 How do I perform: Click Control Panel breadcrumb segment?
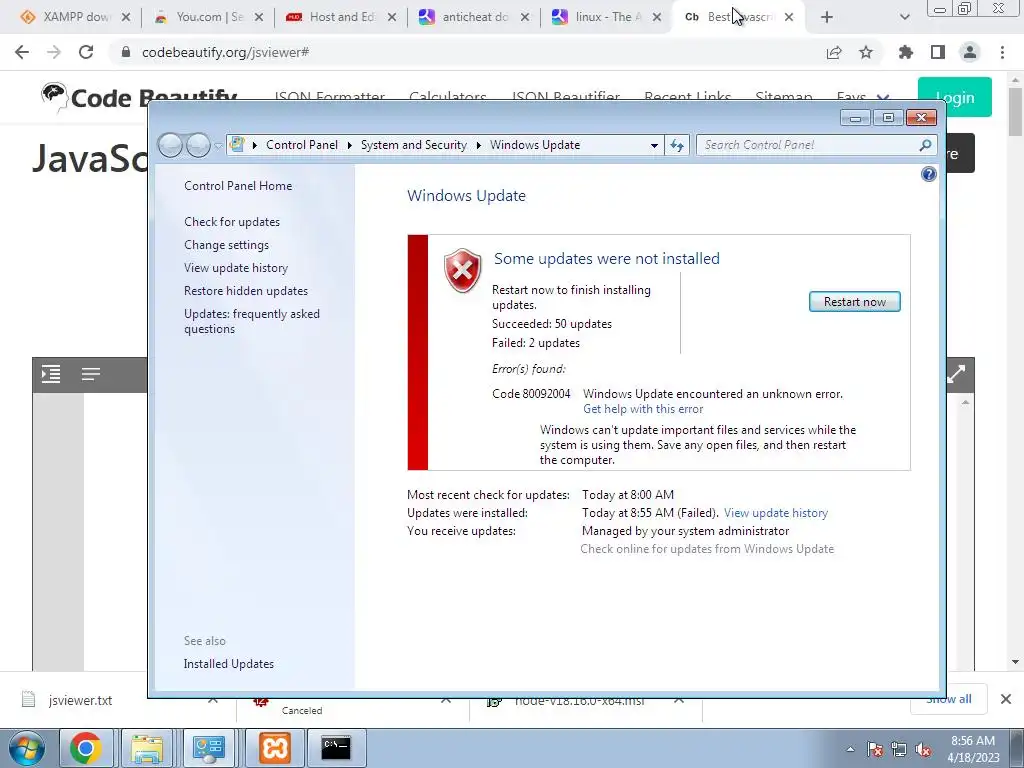point(302,145)
